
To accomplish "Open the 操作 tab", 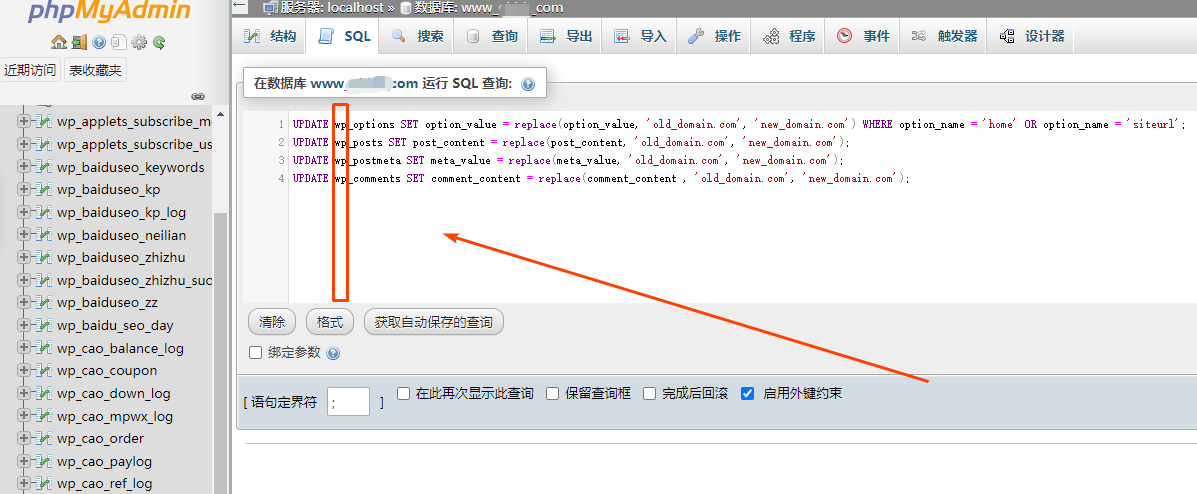I will tap(714, 36).
